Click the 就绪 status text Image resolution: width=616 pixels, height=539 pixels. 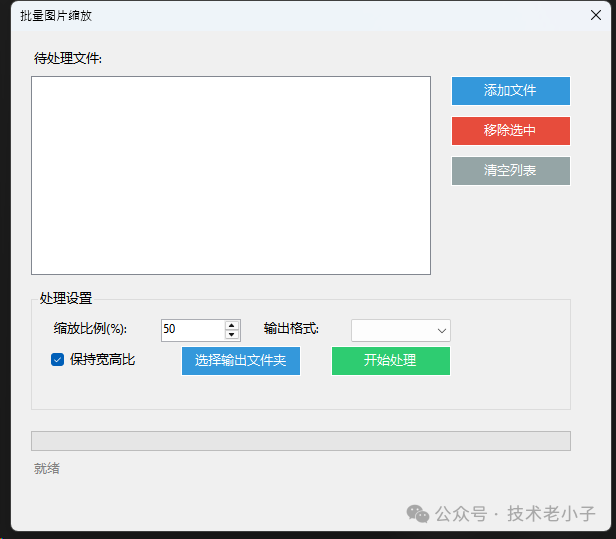[47, 468]
